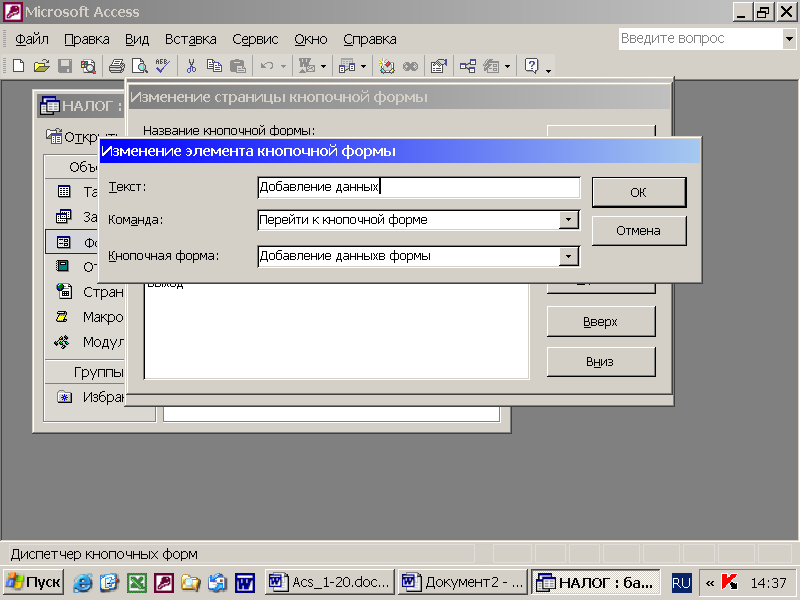Open the Вид menu
The image size is (800, 600).
pyautogui.click(x=137, y=39)
